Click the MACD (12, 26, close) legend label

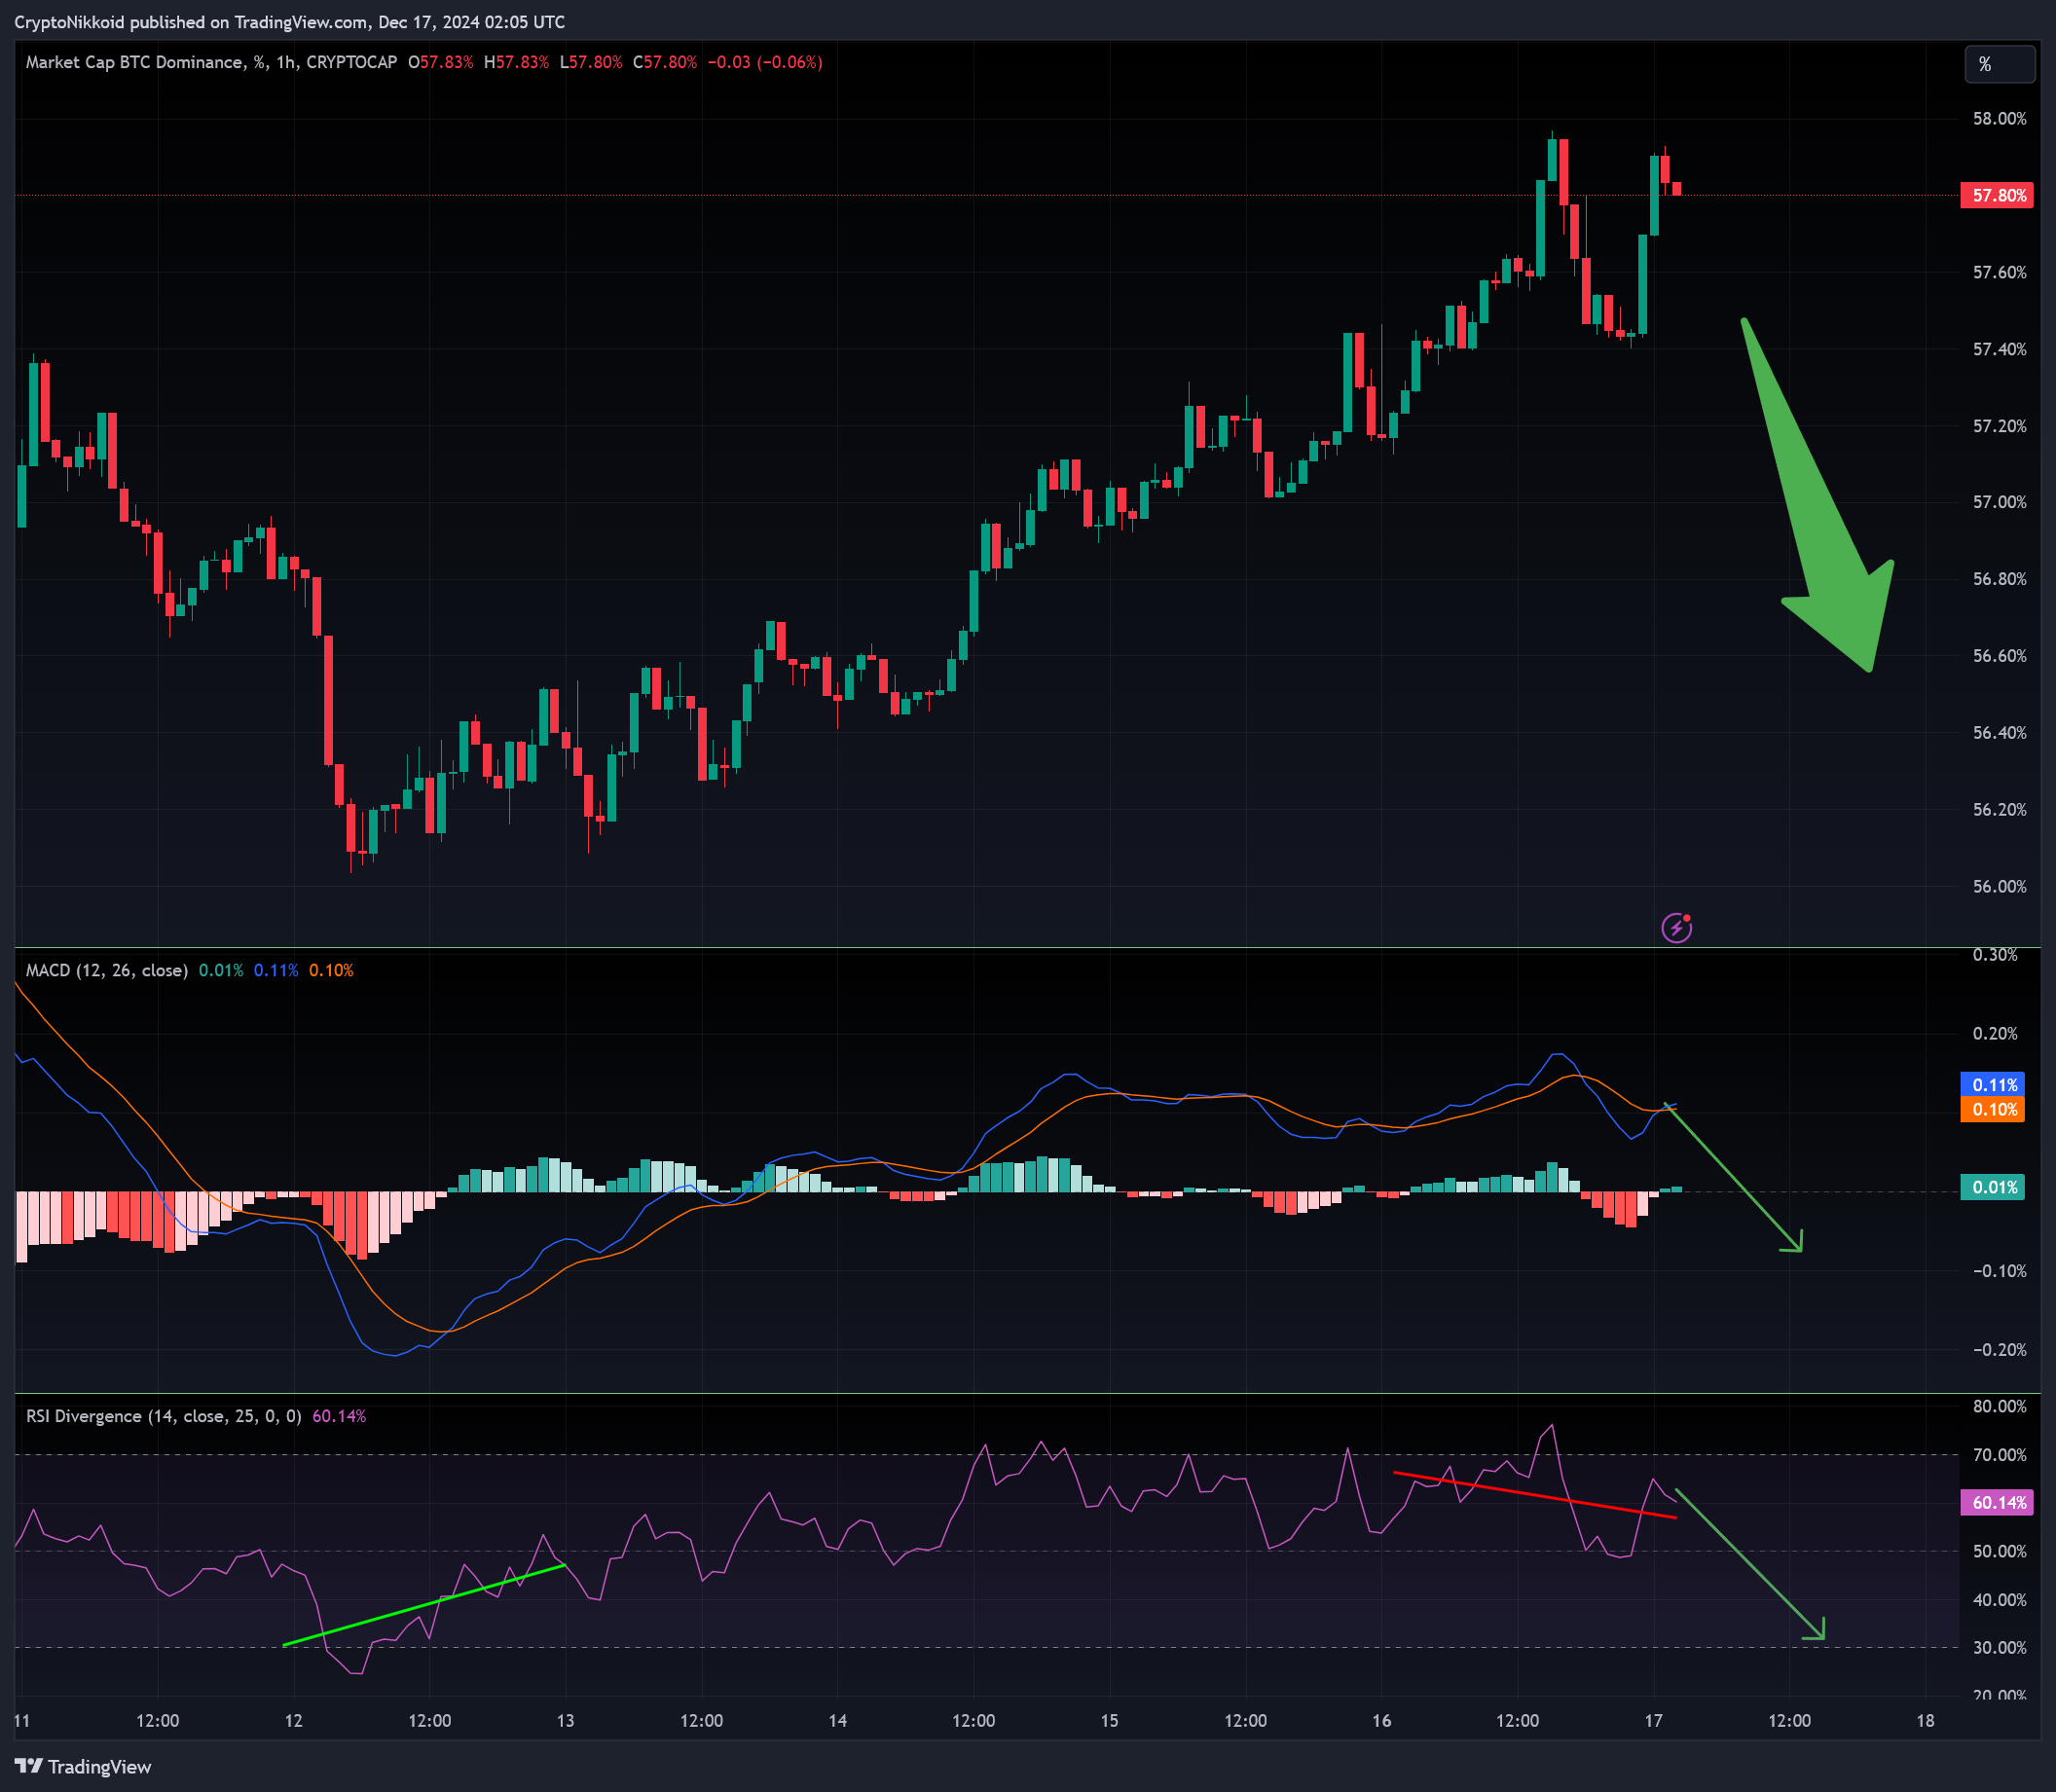pos(107,970)
